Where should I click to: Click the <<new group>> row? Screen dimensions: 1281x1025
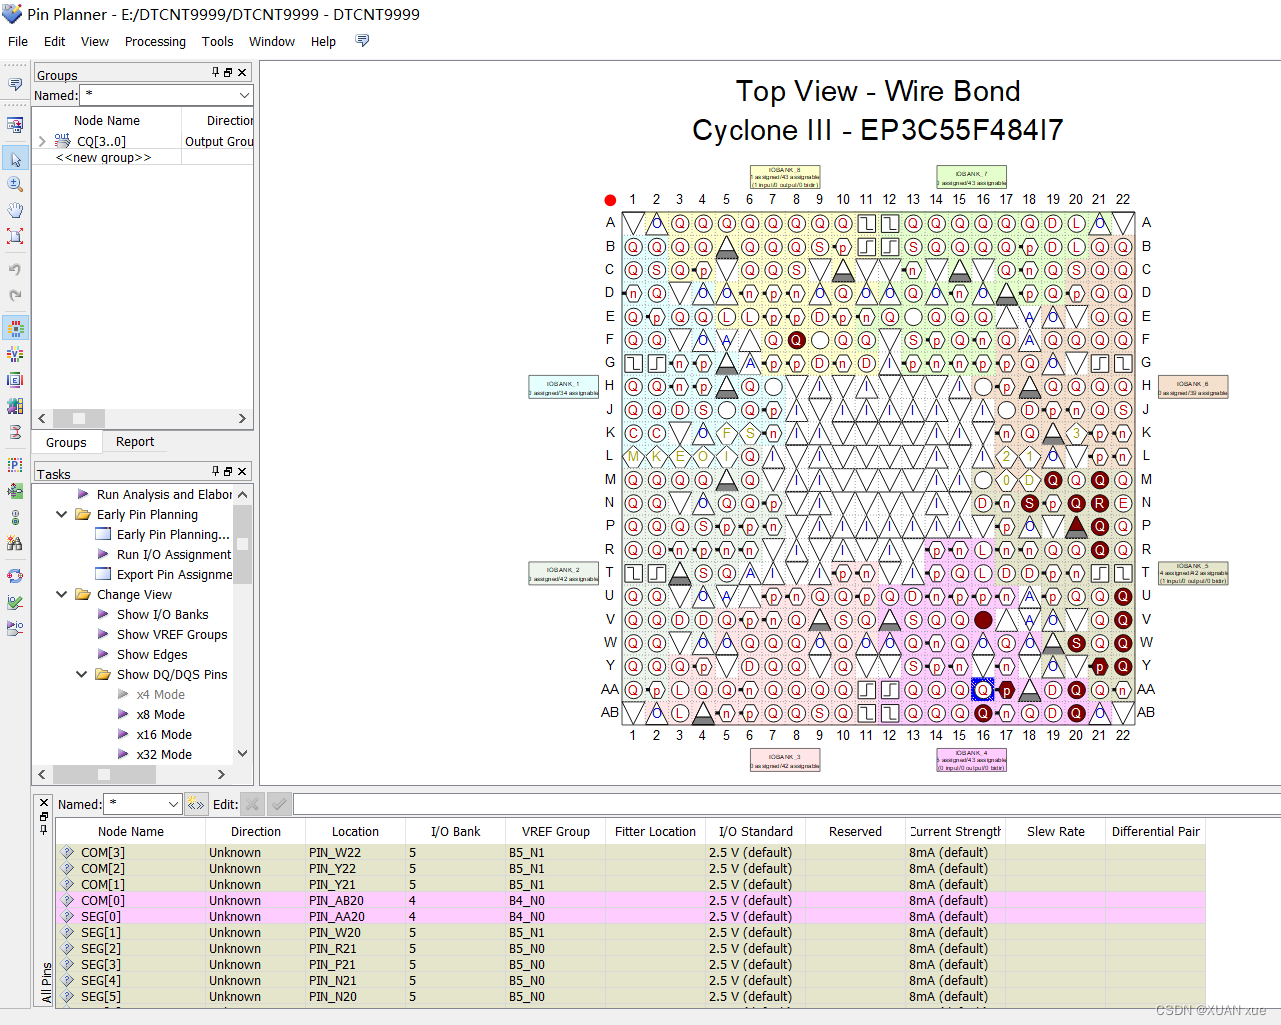tap(104, 157)
